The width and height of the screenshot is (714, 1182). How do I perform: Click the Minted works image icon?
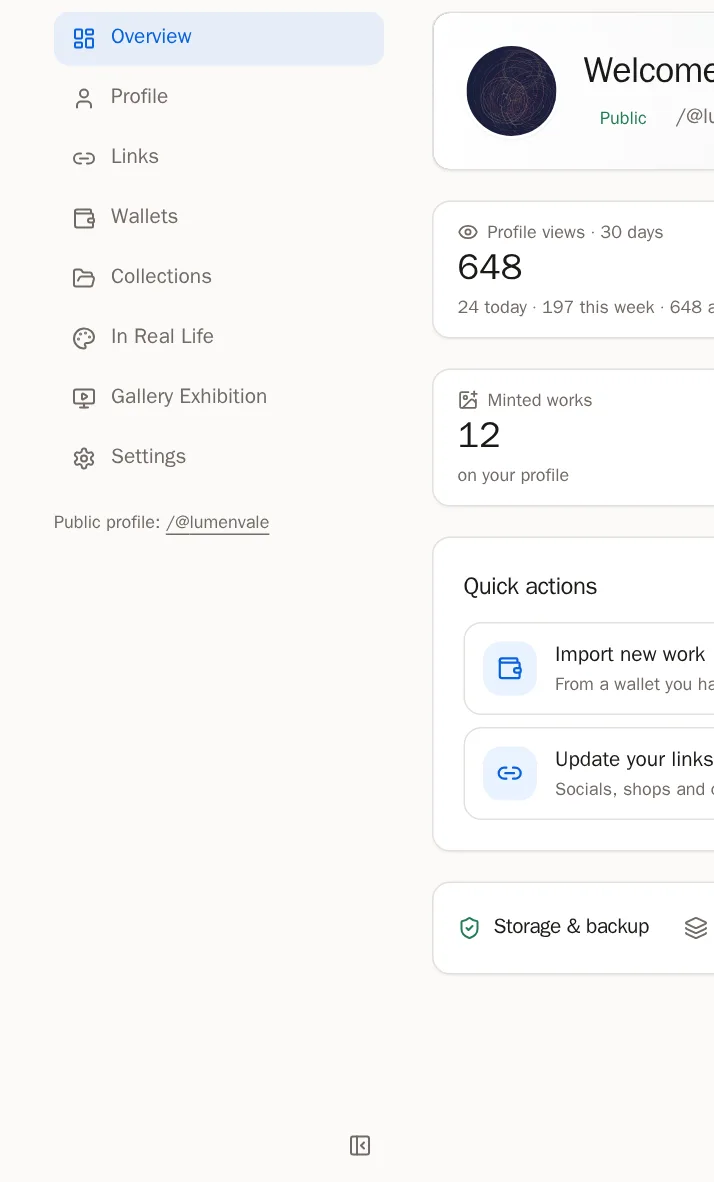[x=468, y=400]
